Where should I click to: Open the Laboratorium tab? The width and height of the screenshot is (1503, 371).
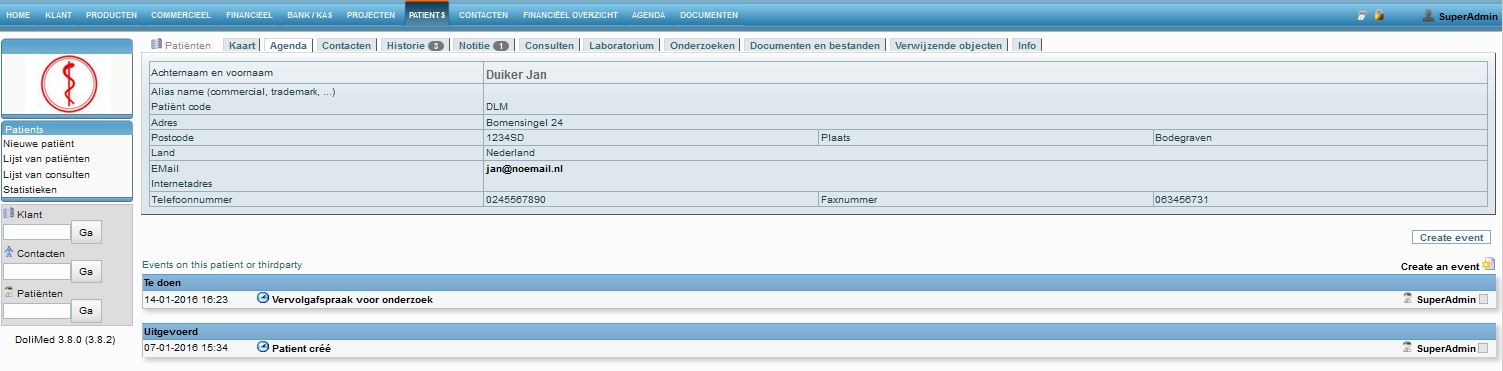tap(621, 45)
